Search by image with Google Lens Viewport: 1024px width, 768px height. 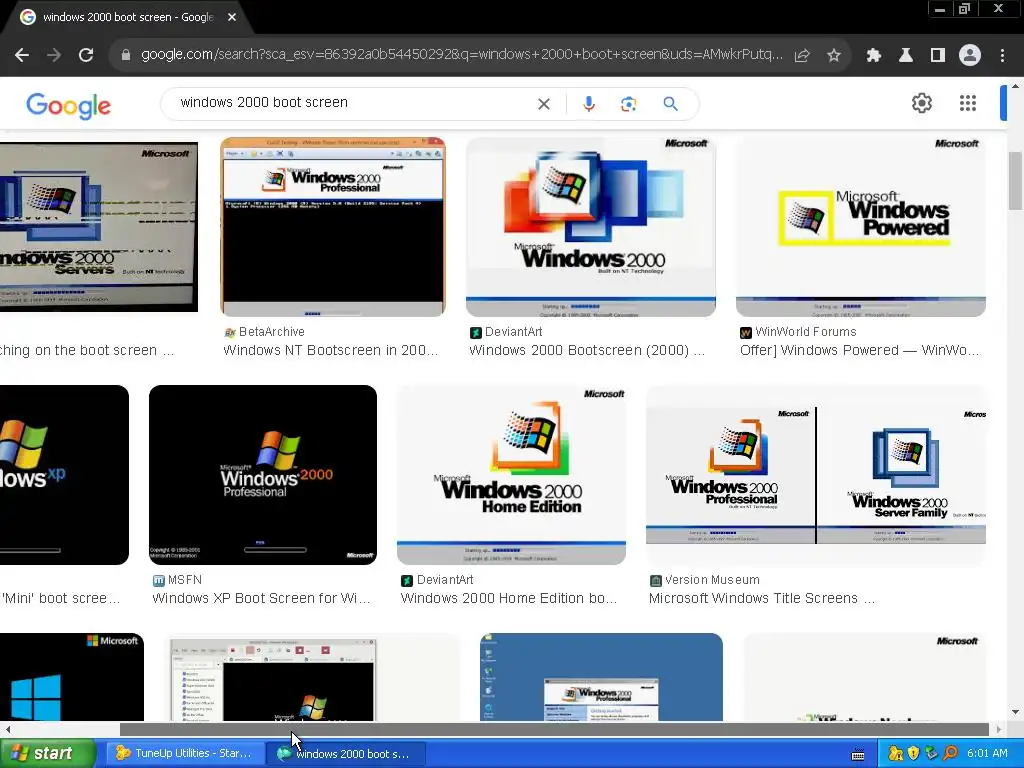pyautogui.click(x=628, y=104)
